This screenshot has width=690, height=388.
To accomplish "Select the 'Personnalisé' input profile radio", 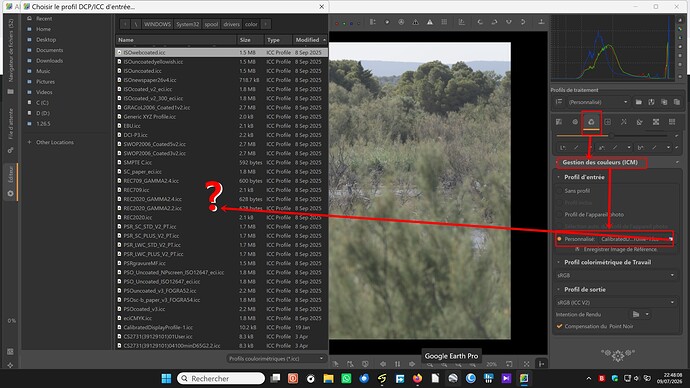I will coord(559,239).
